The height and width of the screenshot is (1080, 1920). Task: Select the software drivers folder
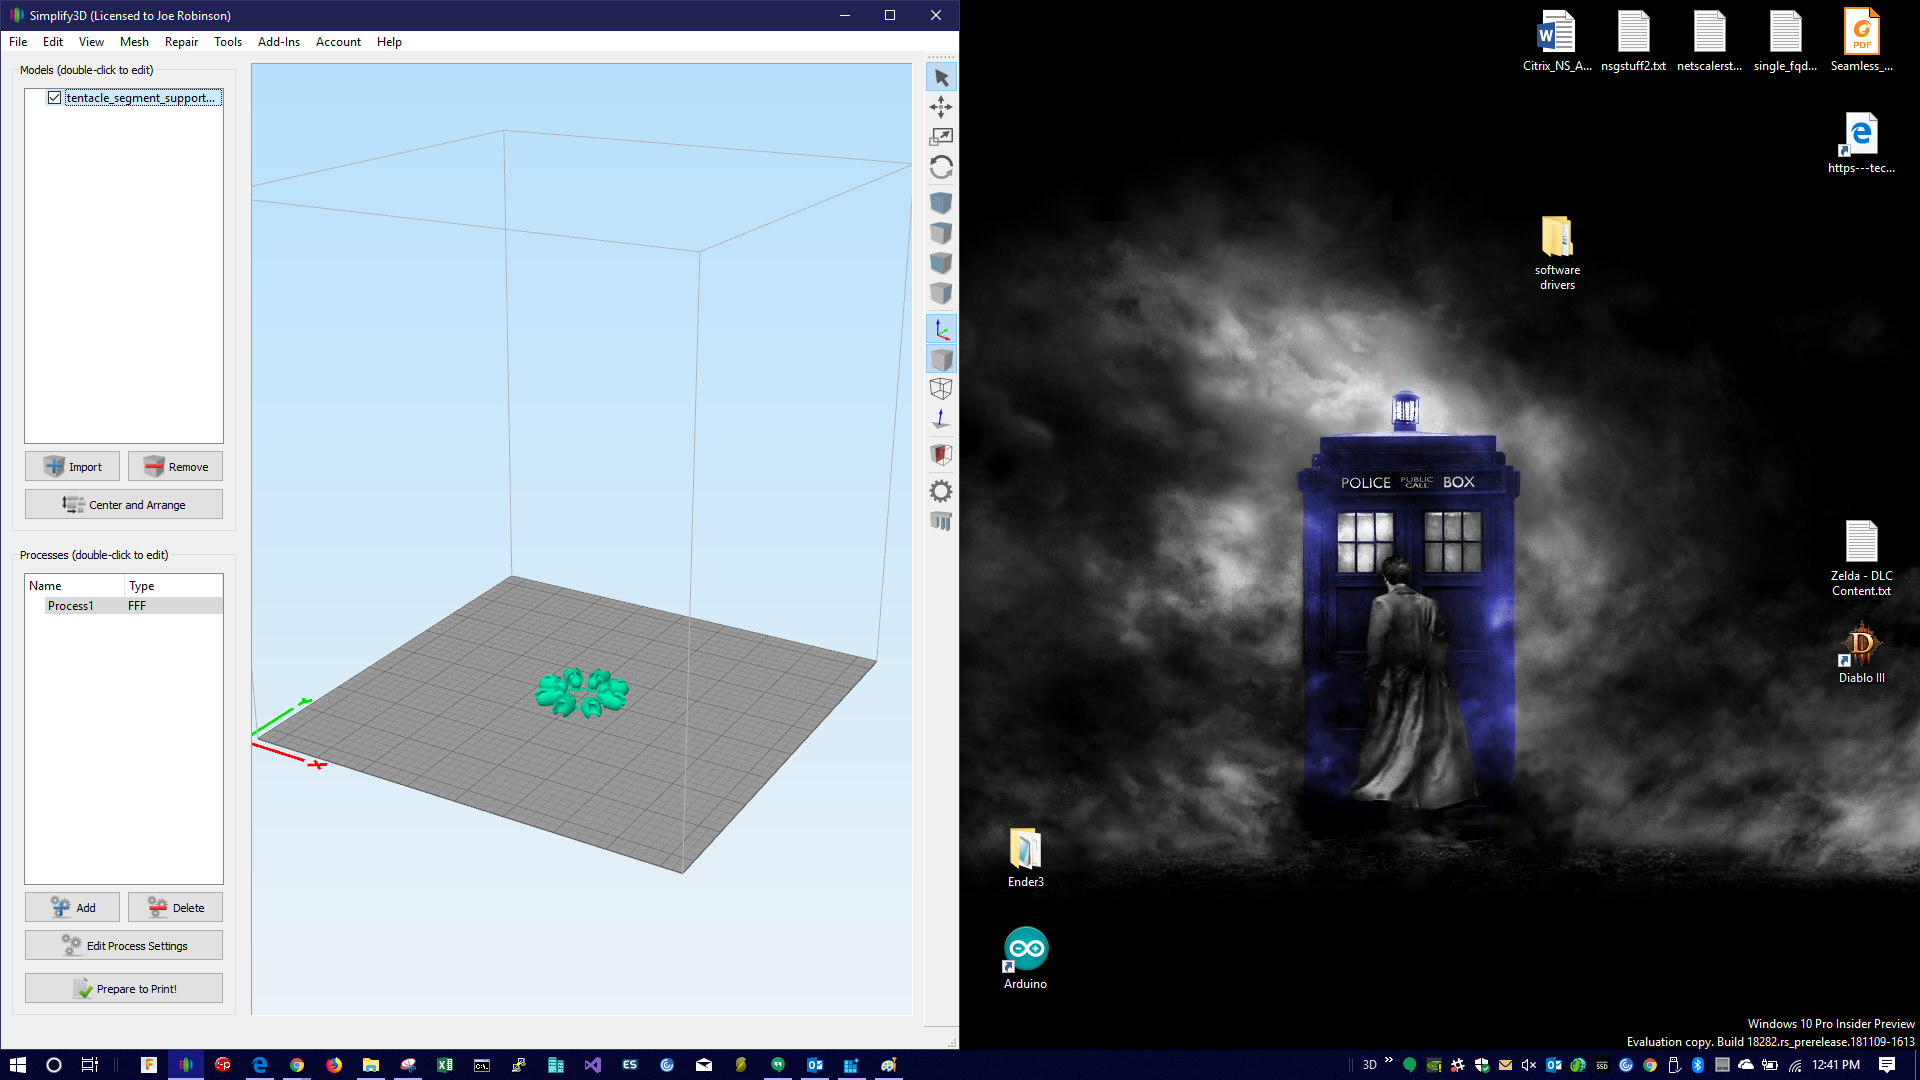pos(1557,253)
